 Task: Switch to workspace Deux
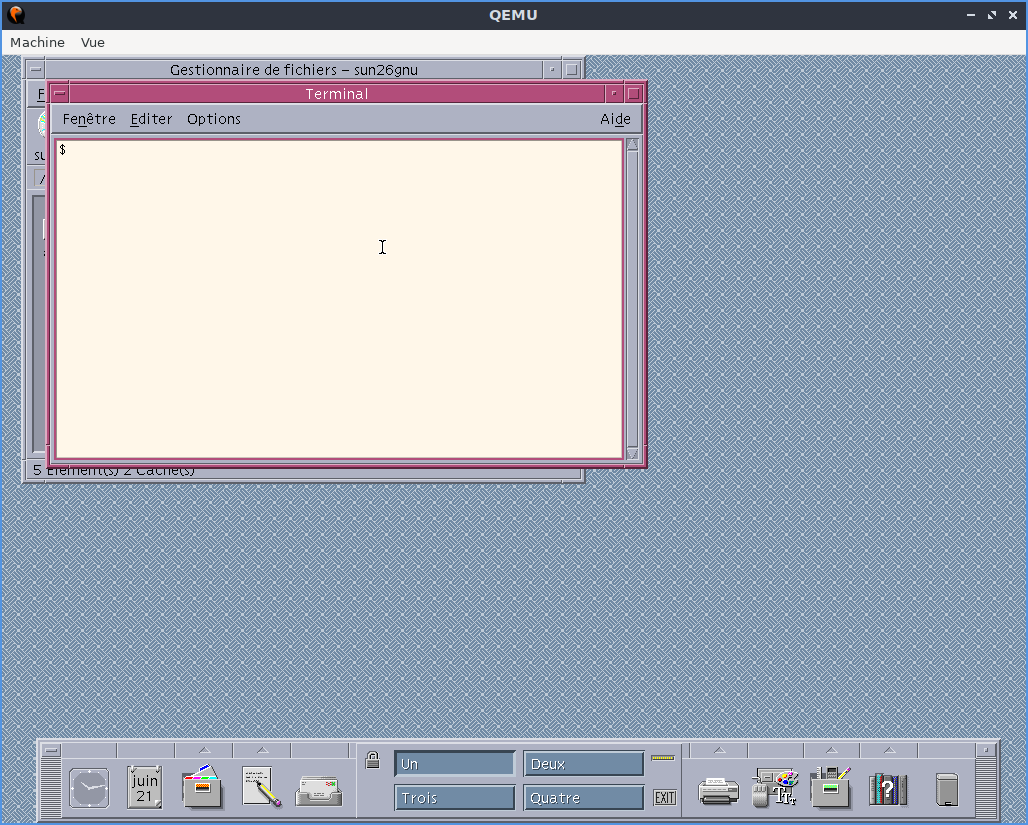tap(583, 764)
